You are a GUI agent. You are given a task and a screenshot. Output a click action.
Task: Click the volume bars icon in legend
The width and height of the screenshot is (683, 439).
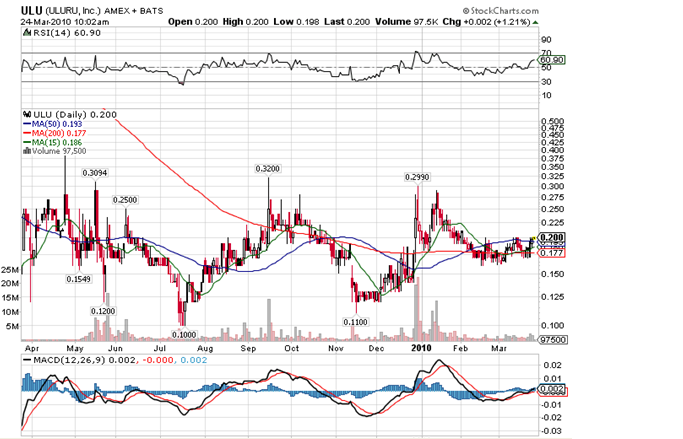(27, 151)
